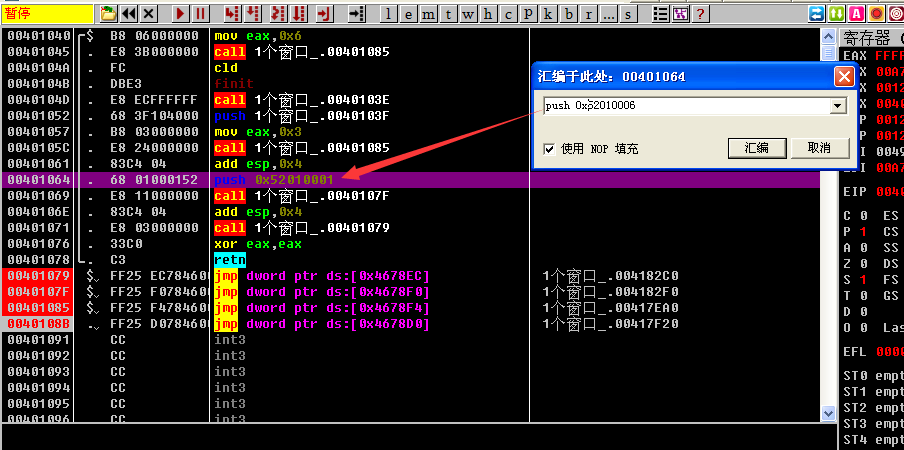Select 'push 0x52010001' highlighted row

[x=410, y=180]
